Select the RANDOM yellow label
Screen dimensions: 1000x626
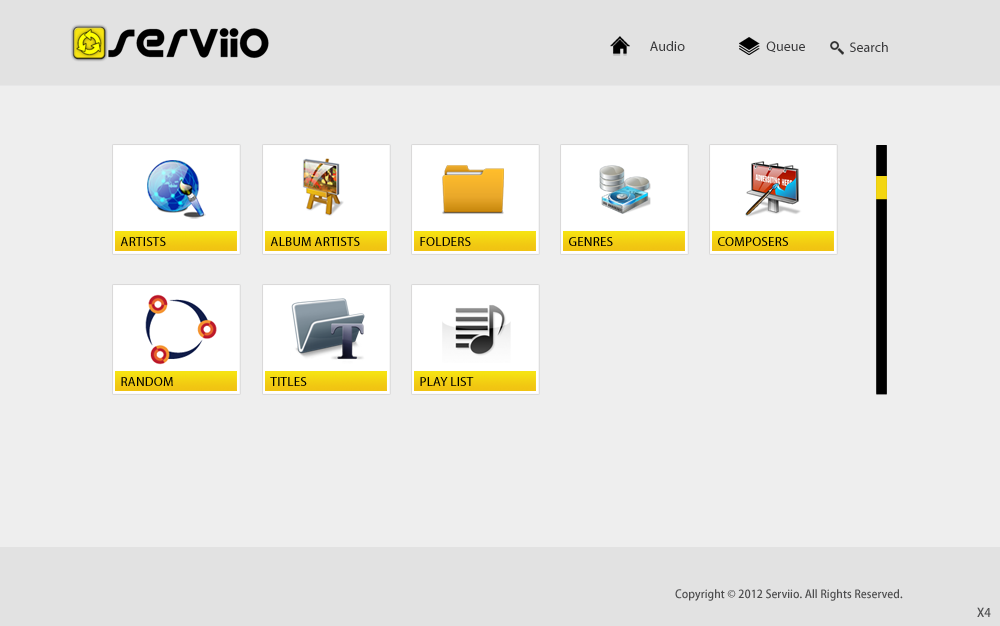pos(176,381)
